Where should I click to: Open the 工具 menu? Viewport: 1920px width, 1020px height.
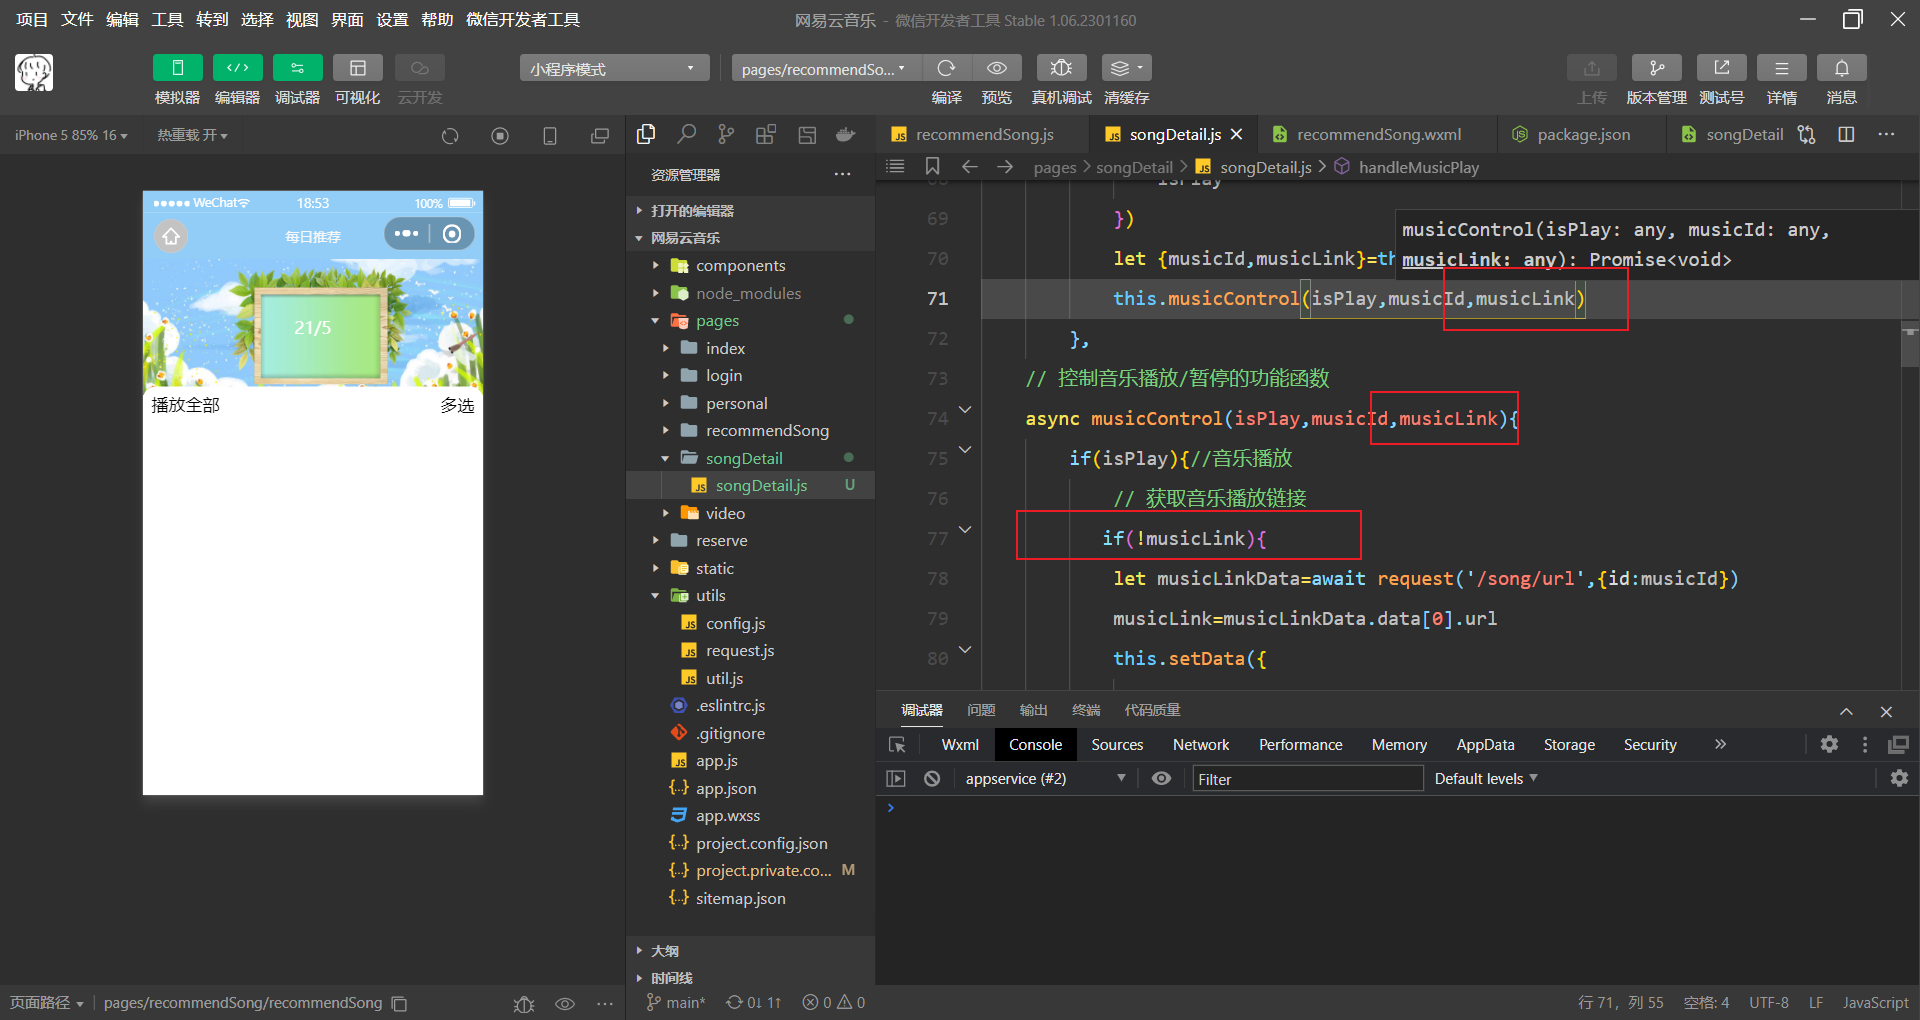click(167, 19)
